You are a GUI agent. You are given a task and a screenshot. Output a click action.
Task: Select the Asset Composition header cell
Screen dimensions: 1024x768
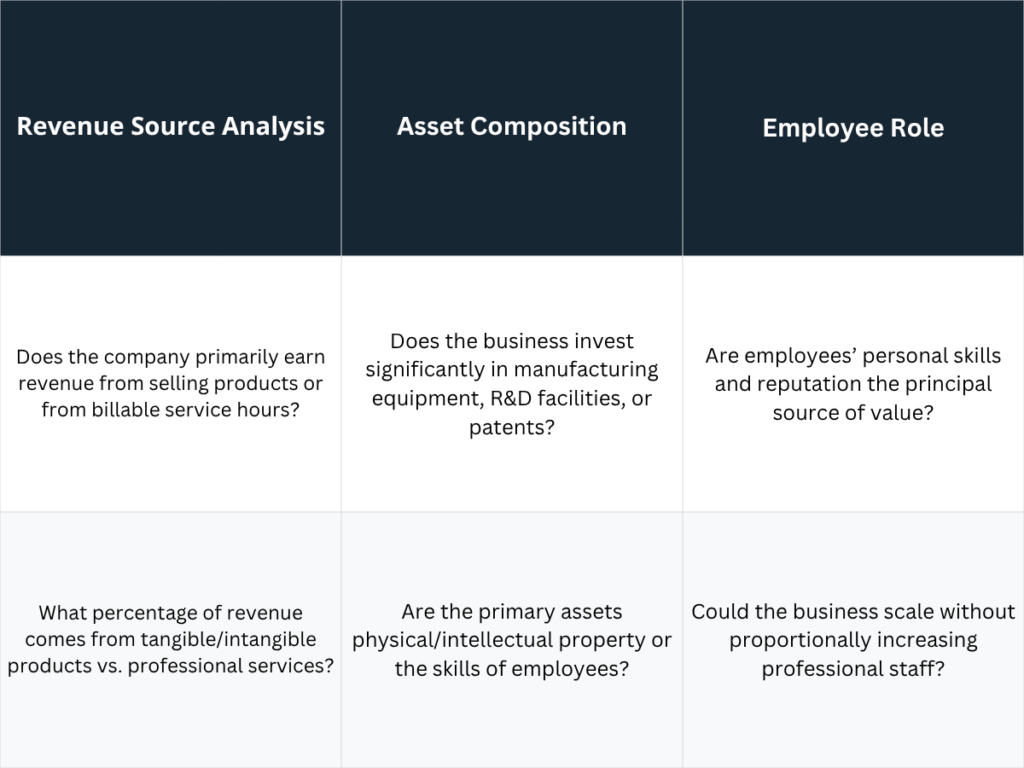[x=511, y=127]
